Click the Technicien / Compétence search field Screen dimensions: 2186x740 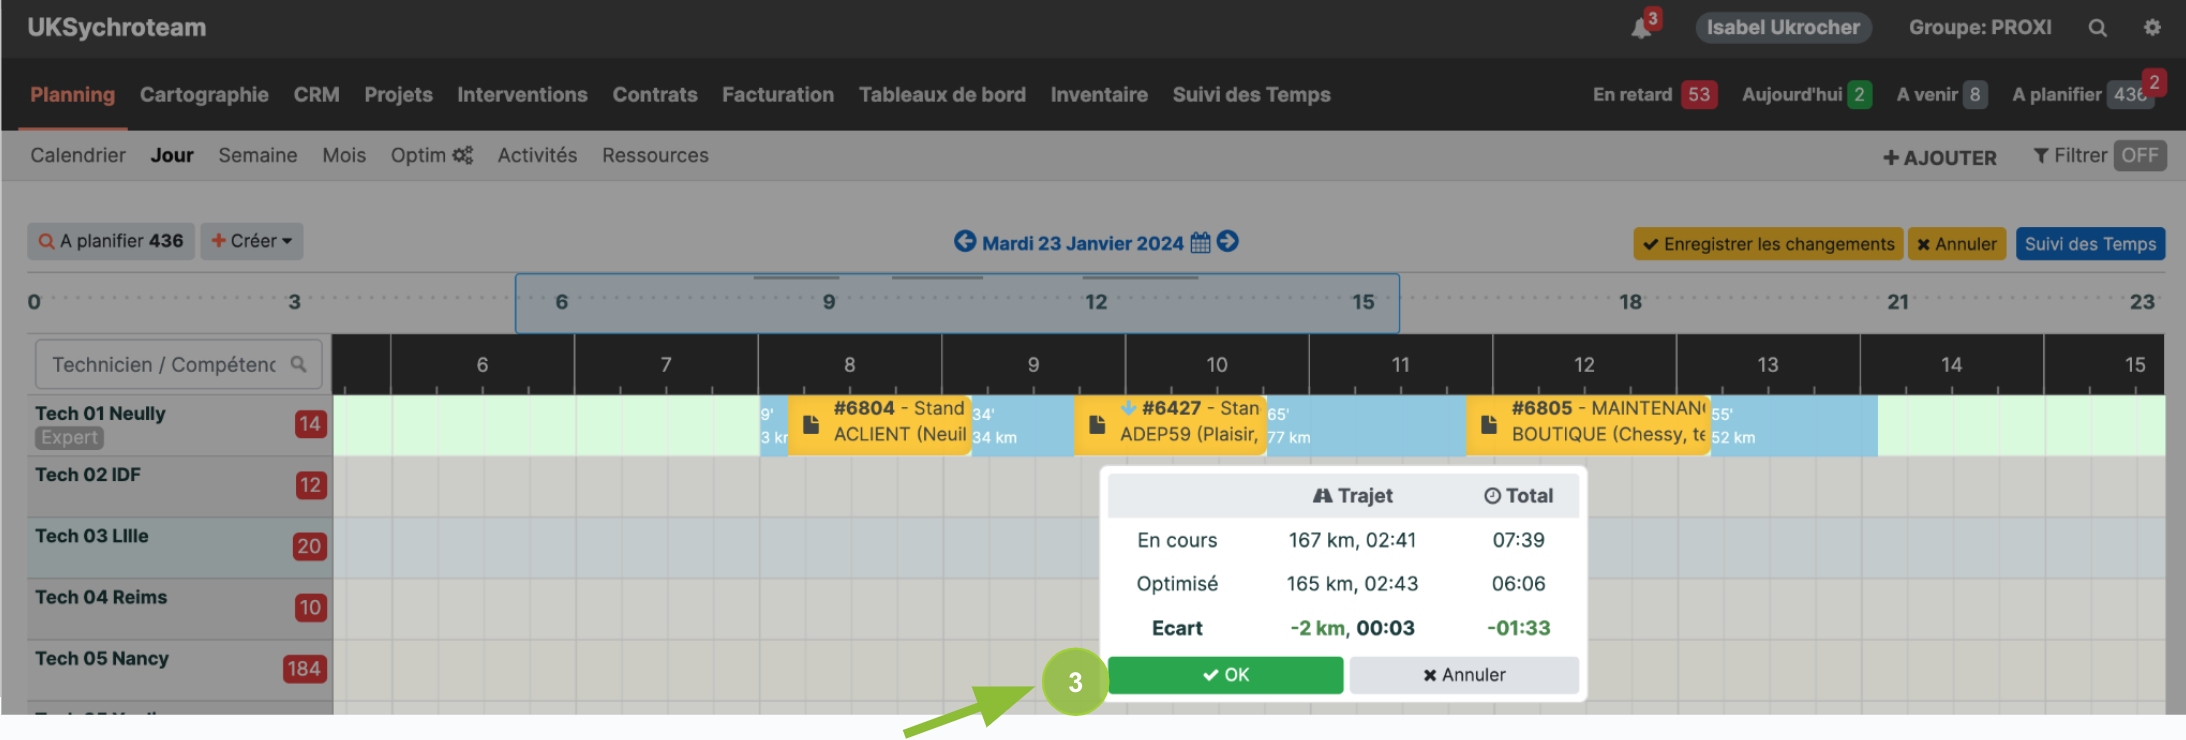(165, 365)
